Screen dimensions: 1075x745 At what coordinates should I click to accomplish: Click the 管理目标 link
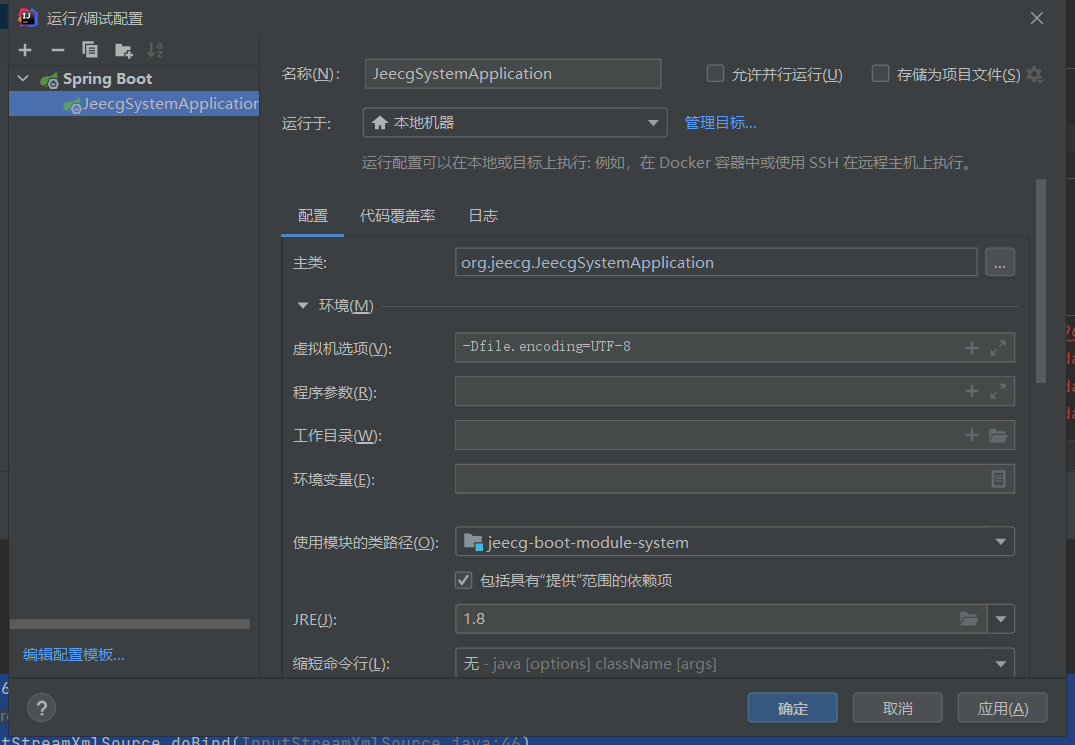(720, 122)
